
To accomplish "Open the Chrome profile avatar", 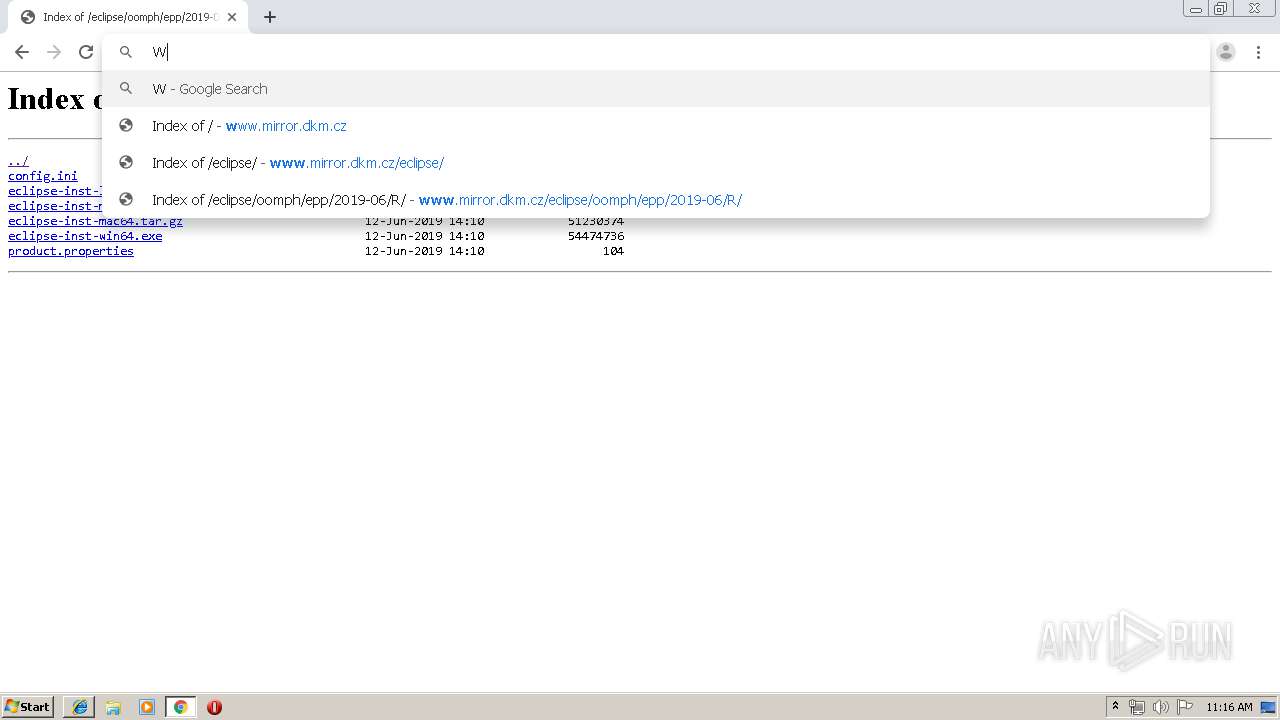I will [1226, 52].
